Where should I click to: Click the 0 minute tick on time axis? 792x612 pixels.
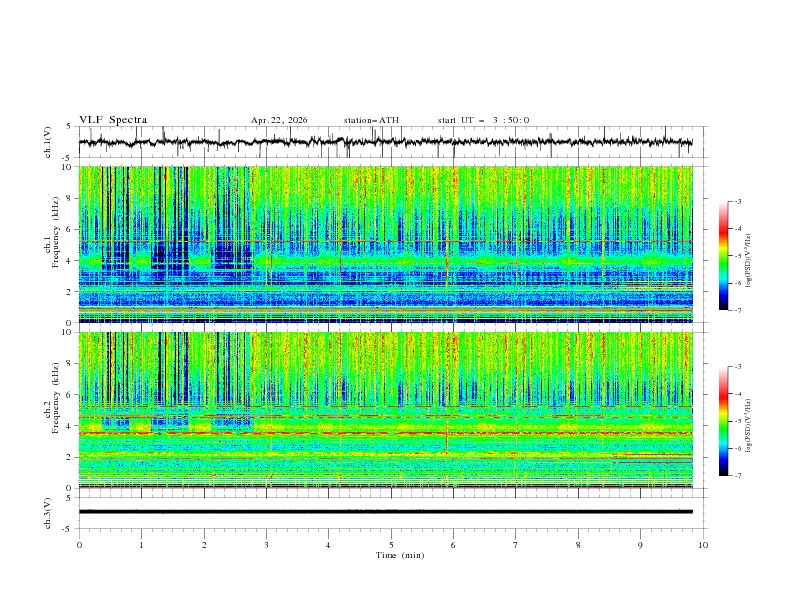coord(79,545)
